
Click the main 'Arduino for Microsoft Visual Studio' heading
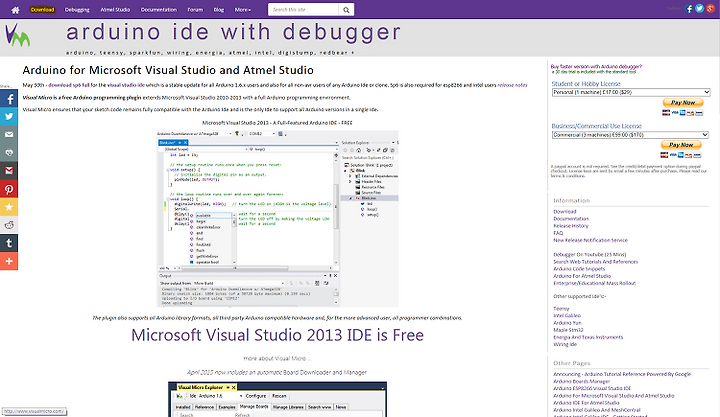pos(168,70)
